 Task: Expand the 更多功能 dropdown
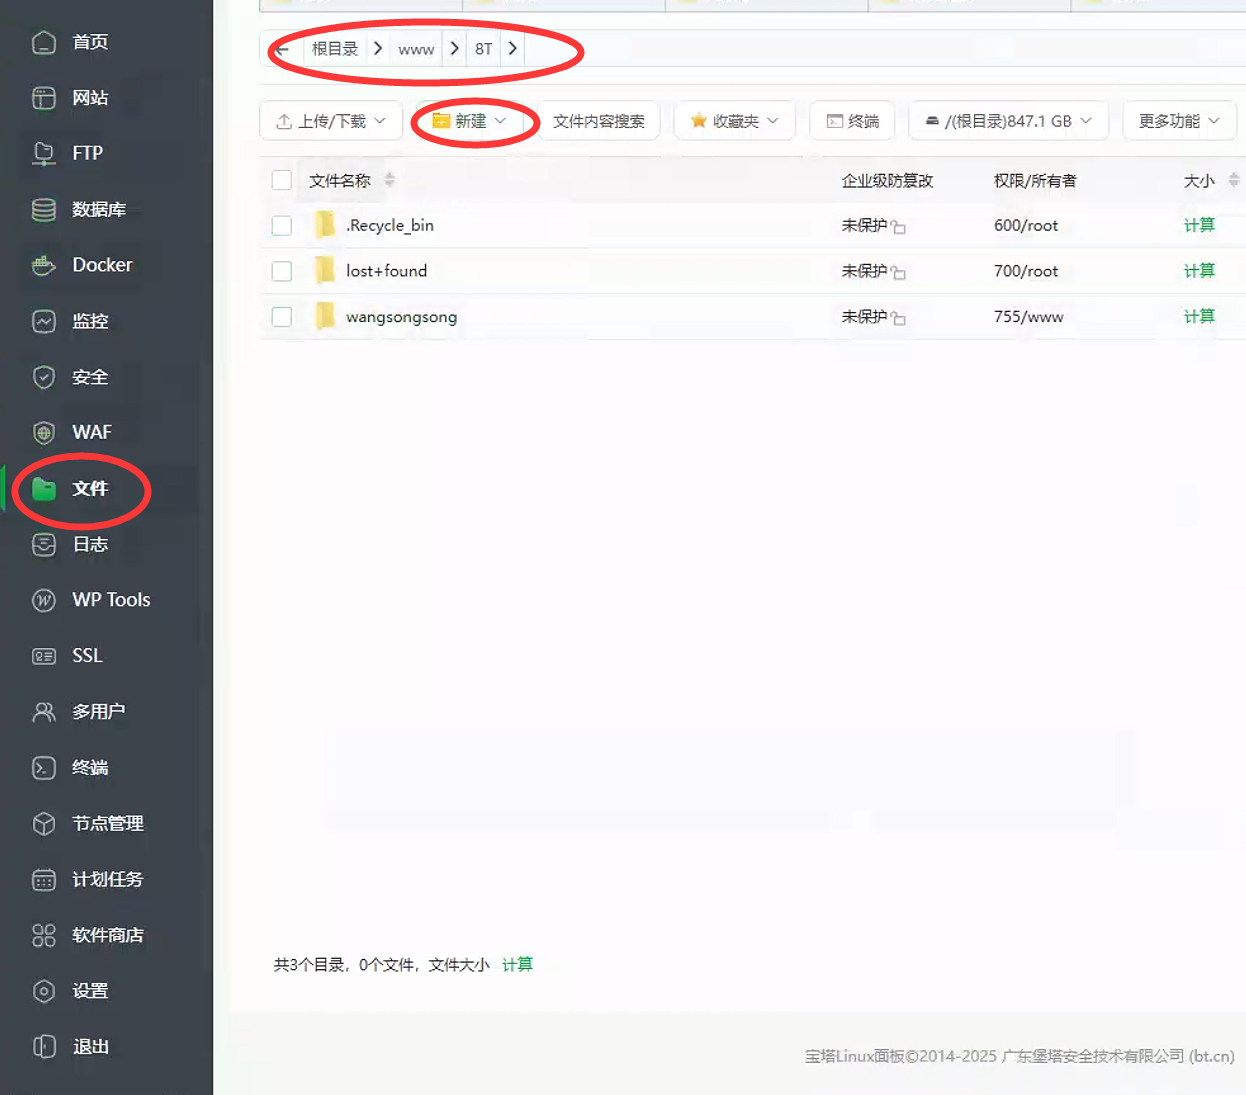click(x=1179, y=121)
